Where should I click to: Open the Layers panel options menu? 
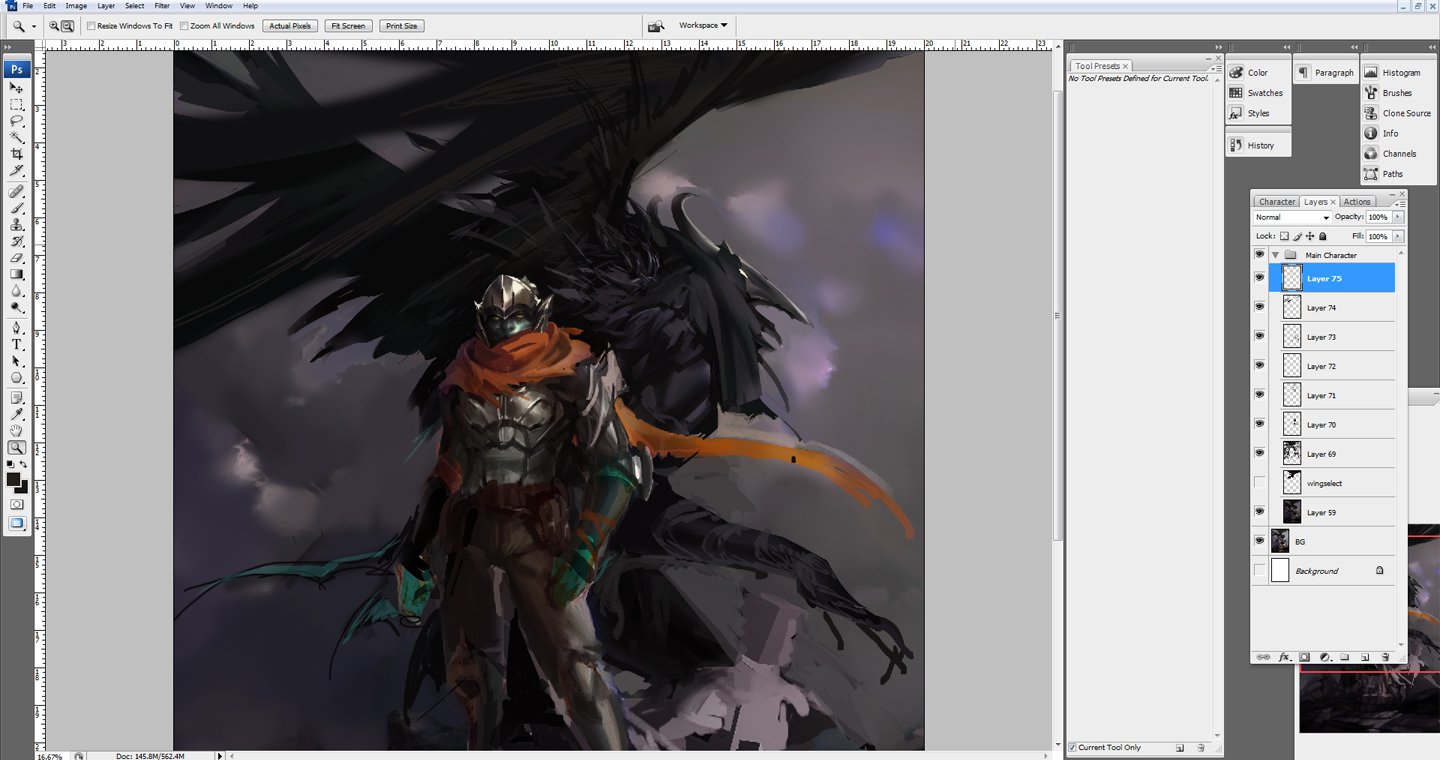pos(1399,203)
